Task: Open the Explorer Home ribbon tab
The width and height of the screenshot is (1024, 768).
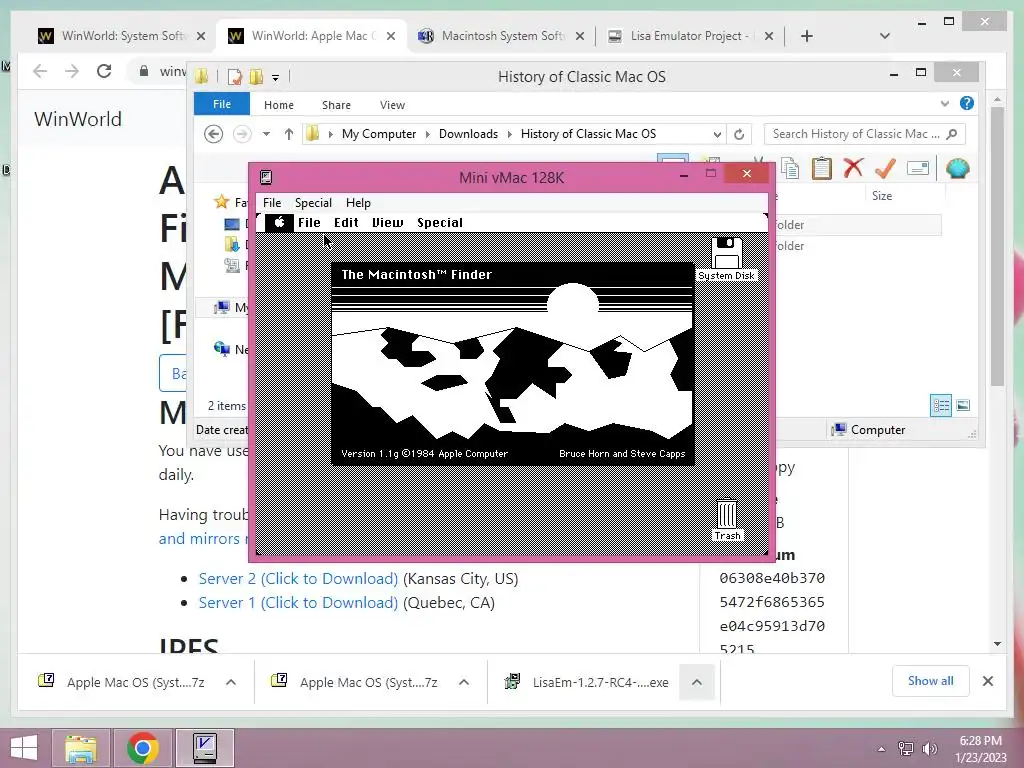Action: tap(279, 104)
